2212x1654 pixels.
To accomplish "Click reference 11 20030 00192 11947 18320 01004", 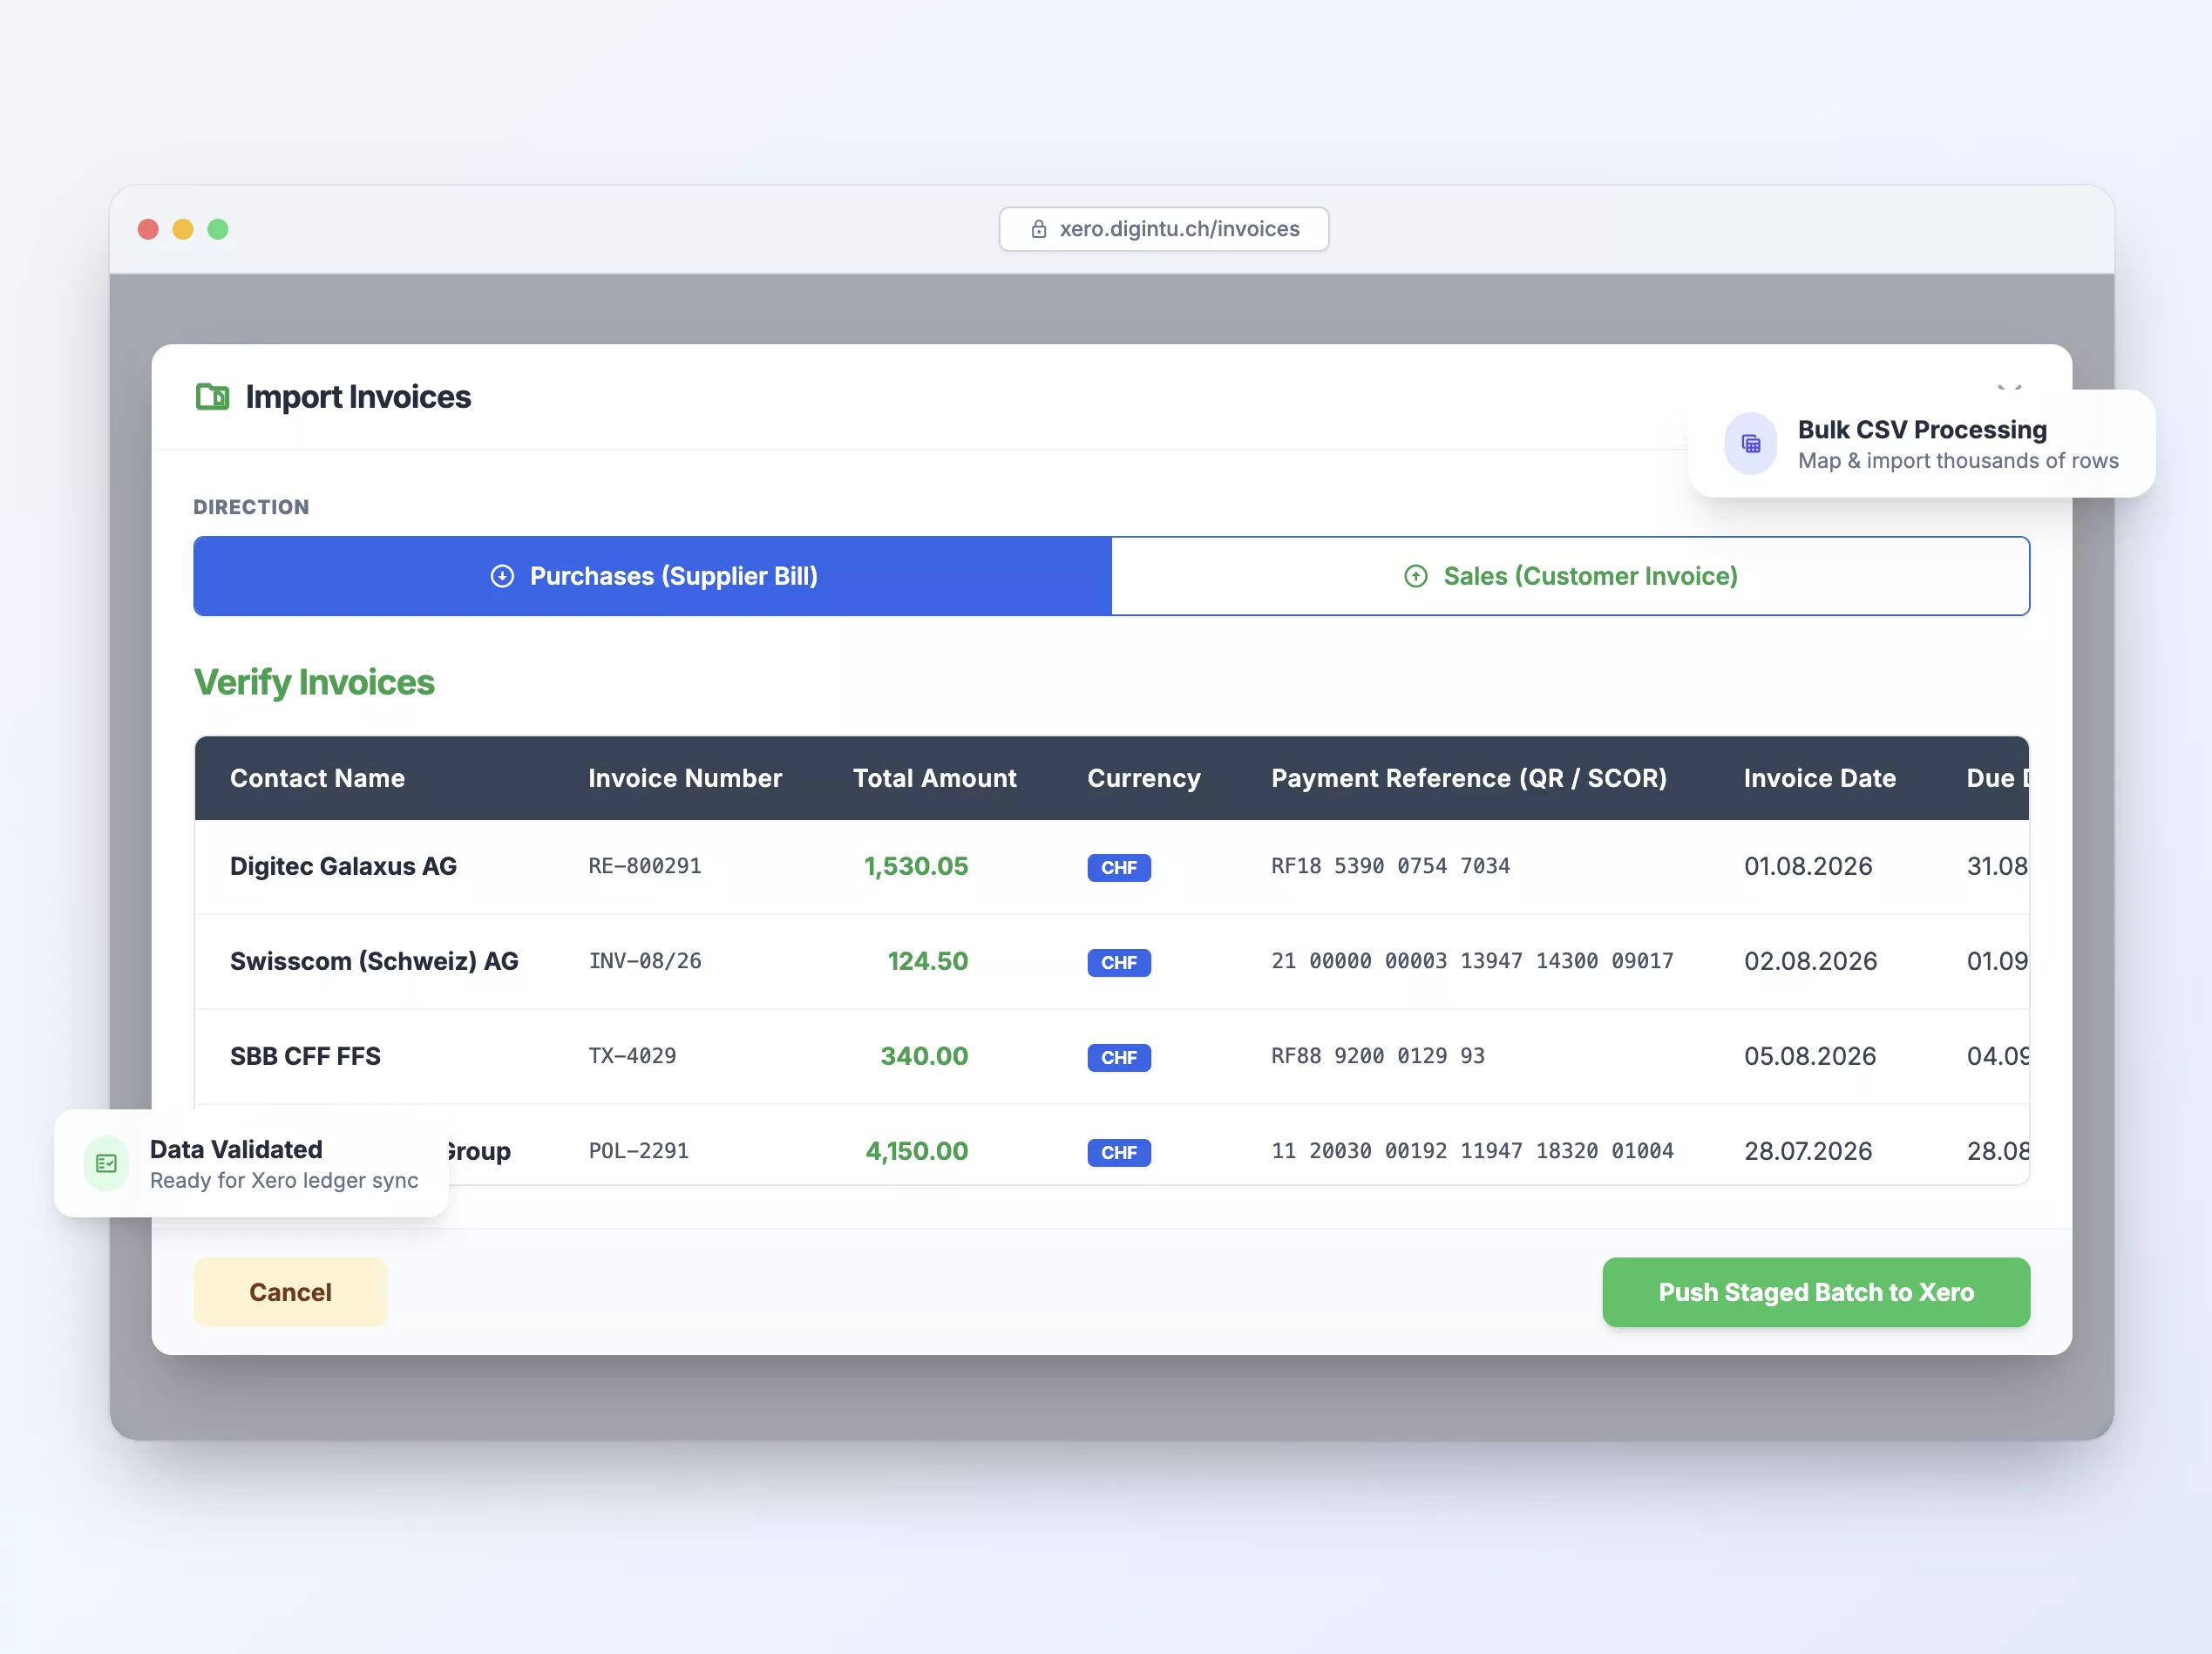I will [x=1472, y=1151].
